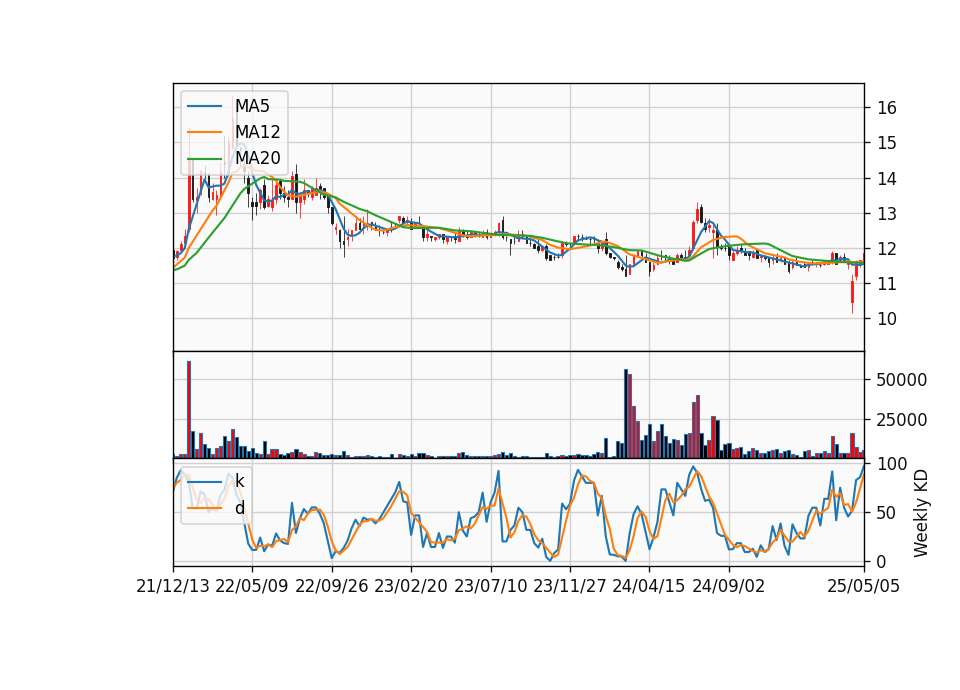Screen dimensions: 960x690
Task: Click the 22/05/09 date label
Action: (x=252, y=586)
